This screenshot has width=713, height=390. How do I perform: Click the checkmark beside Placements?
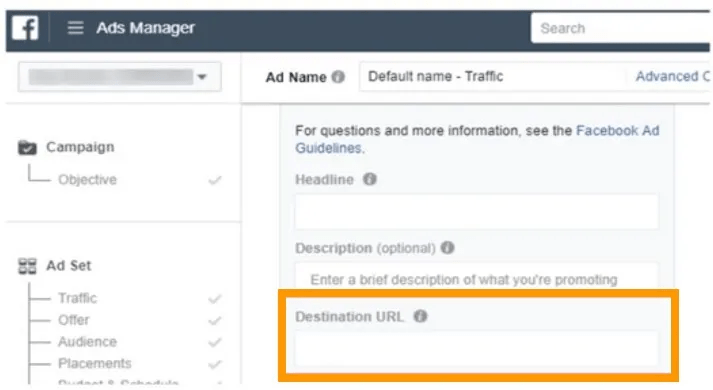point(215,364)
